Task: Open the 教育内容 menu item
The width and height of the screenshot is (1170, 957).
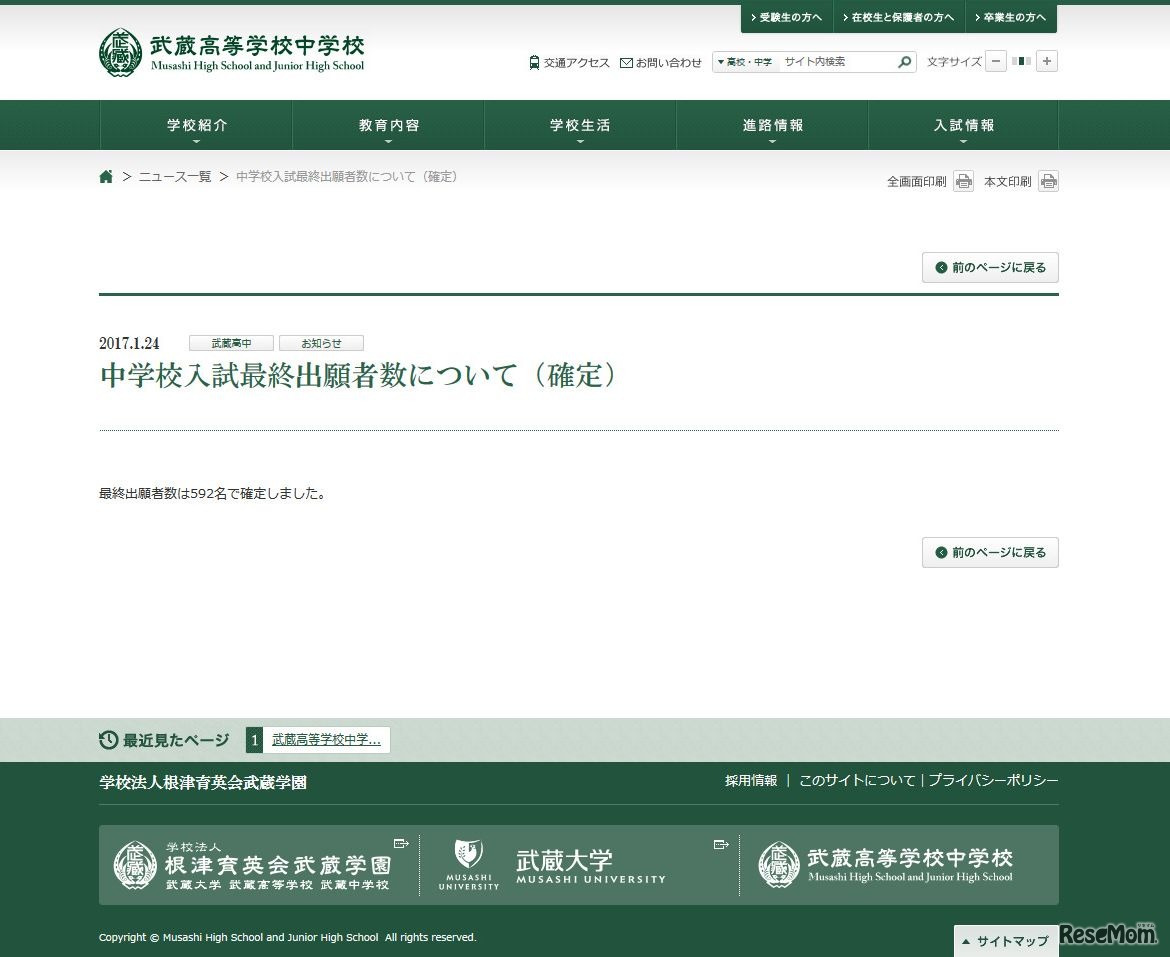Action: pos(388,126)
